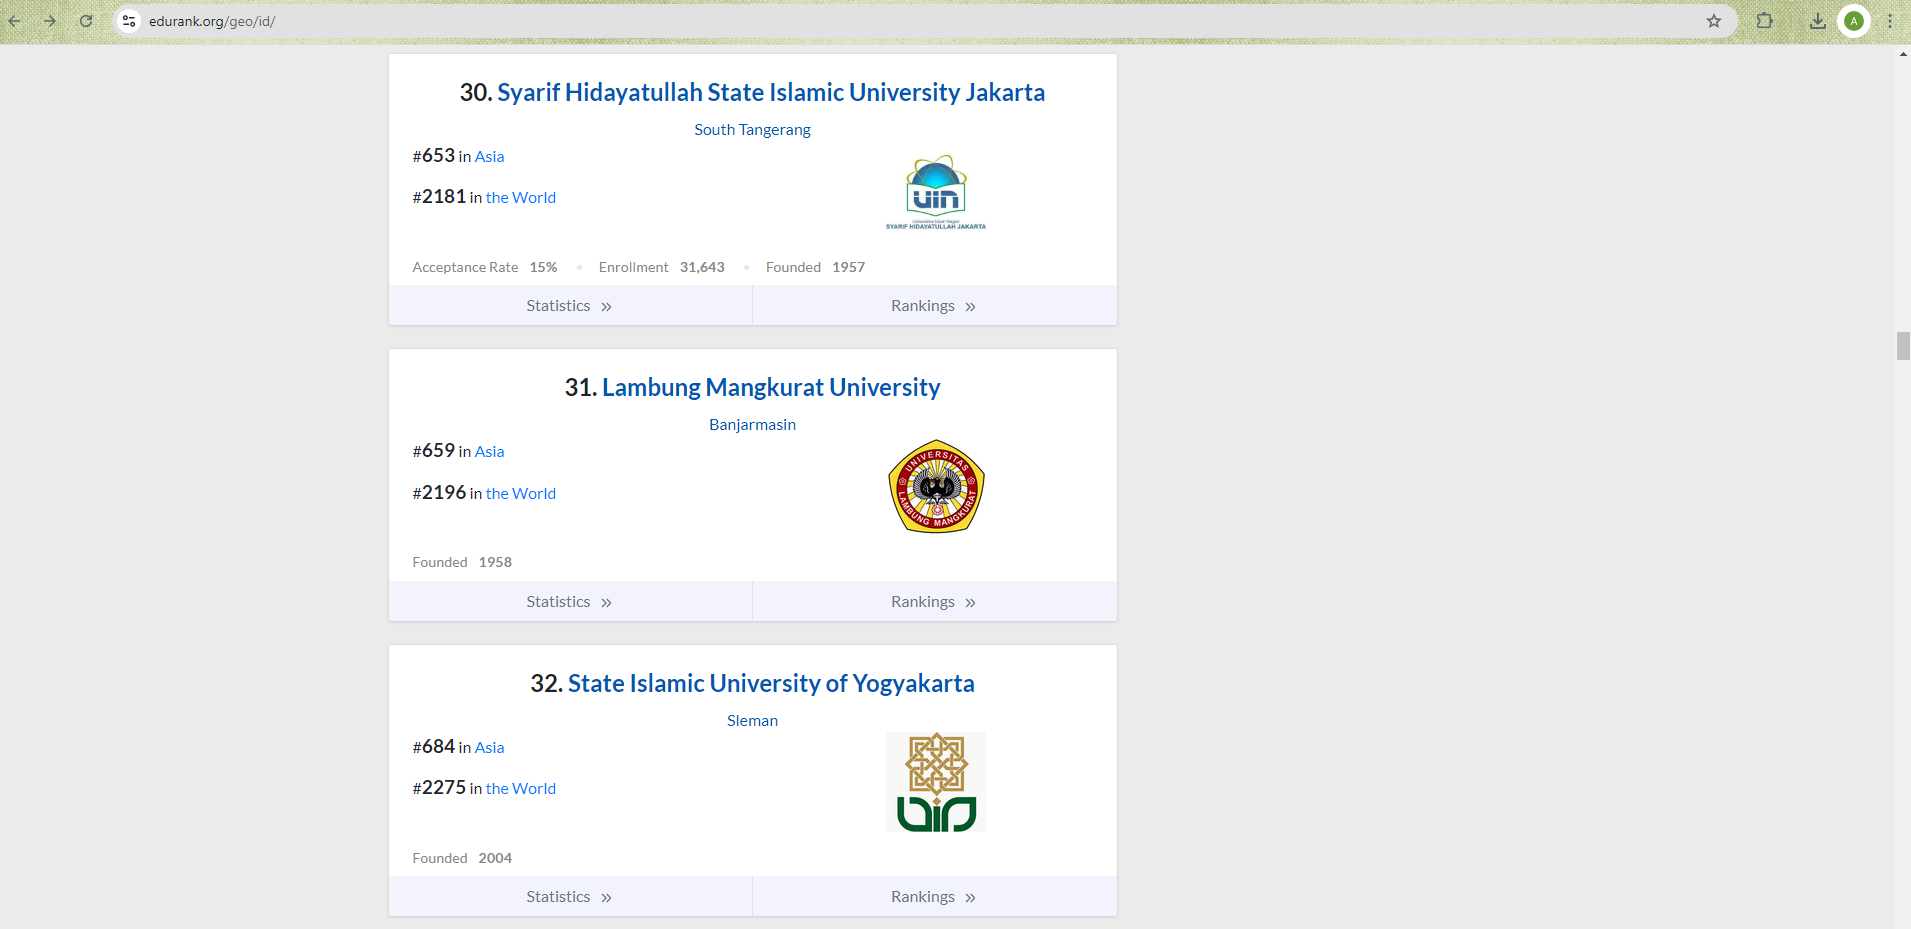Image resolution: width=1911 pixels, height=929 pixels.
Task: Click the vertical scrollbar thumb
Action: tap(1903, 346)
